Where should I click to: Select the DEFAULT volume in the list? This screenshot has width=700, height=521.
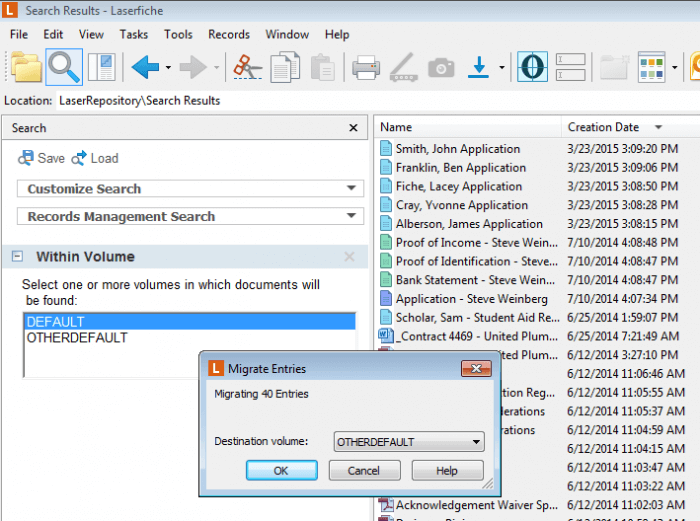click(190, 321)
